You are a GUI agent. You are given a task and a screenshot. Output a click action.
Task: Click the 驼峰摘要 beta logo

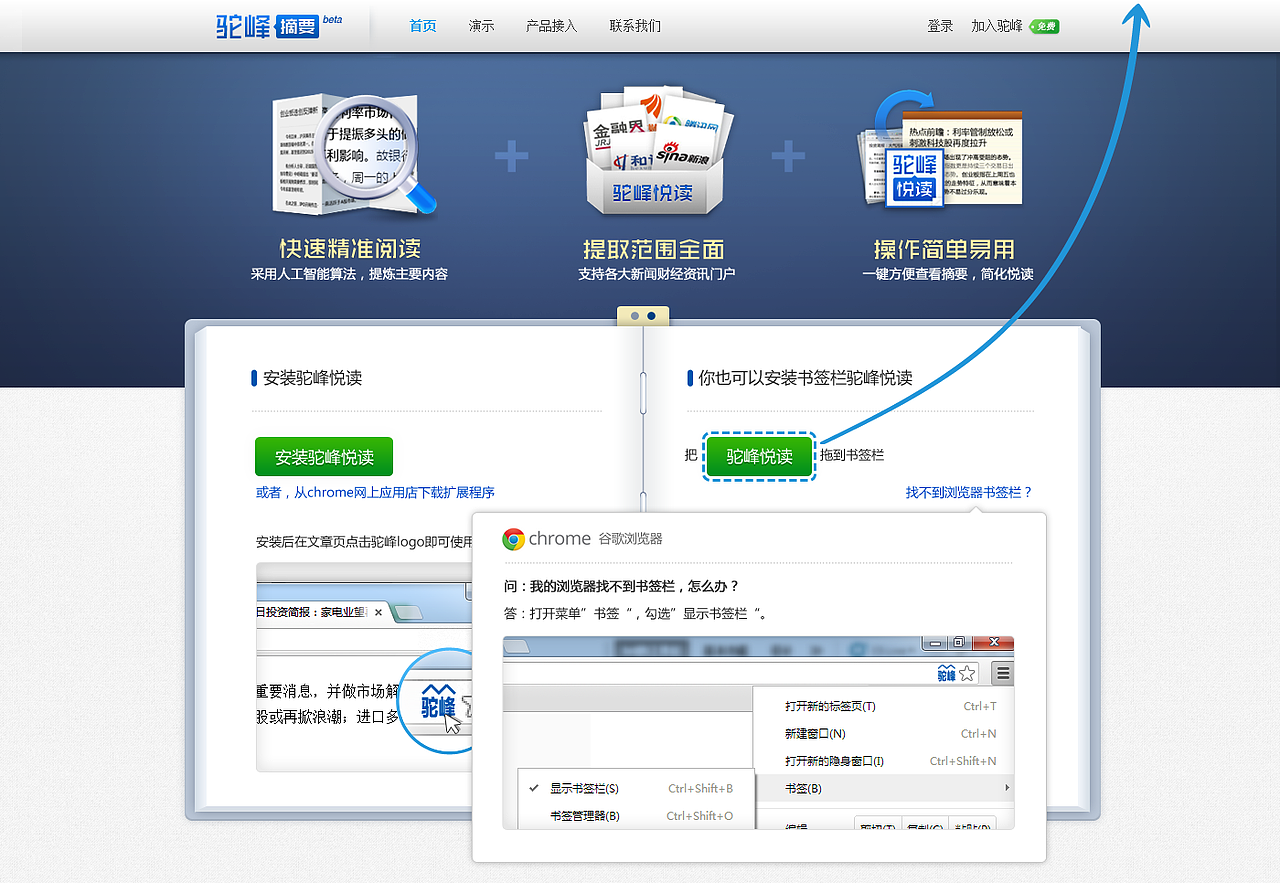pyautogui.click(x=279, y=25)
